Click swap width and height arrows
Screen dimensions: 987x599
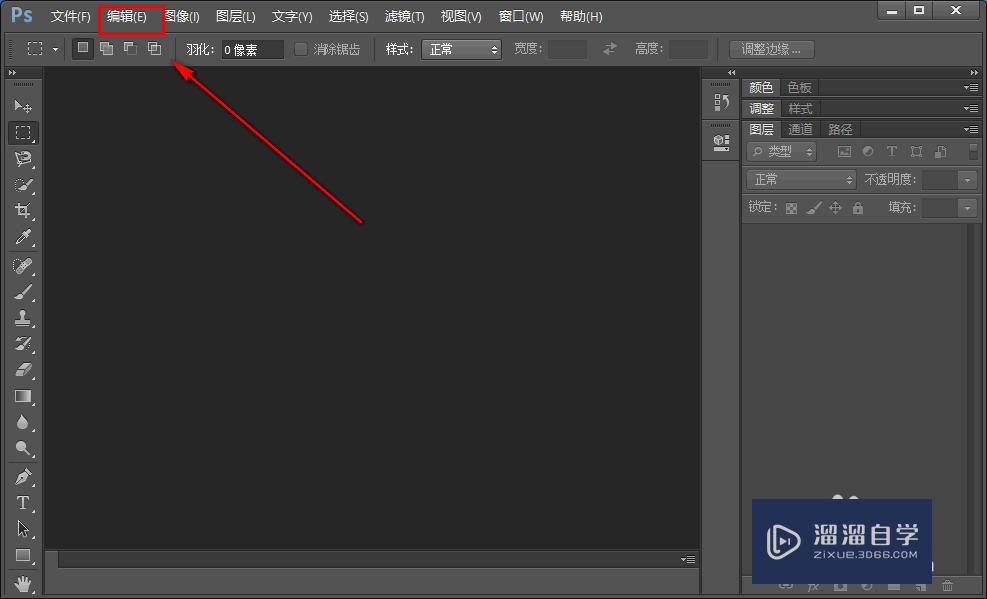609,48
